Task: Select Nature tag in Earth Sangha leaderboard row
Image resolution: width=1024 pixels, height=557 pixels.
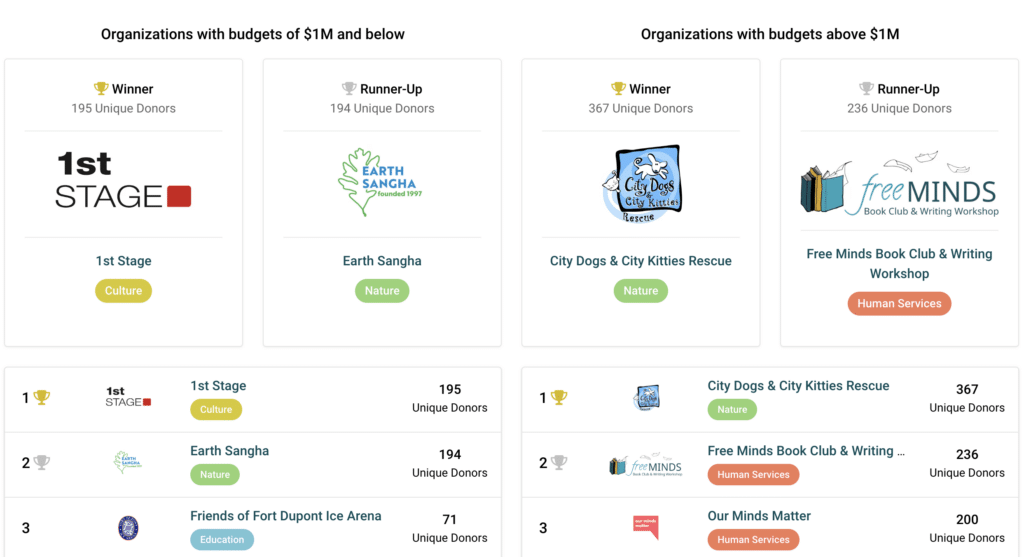Action: [x=215, y=475]
